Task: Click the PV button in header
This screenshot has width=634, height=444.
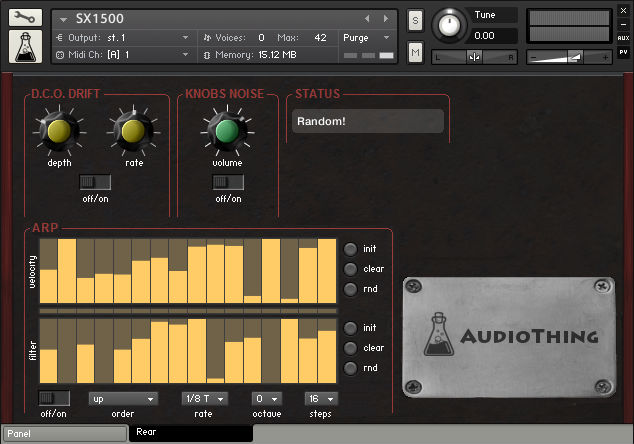Action: [x=623, y=51]
